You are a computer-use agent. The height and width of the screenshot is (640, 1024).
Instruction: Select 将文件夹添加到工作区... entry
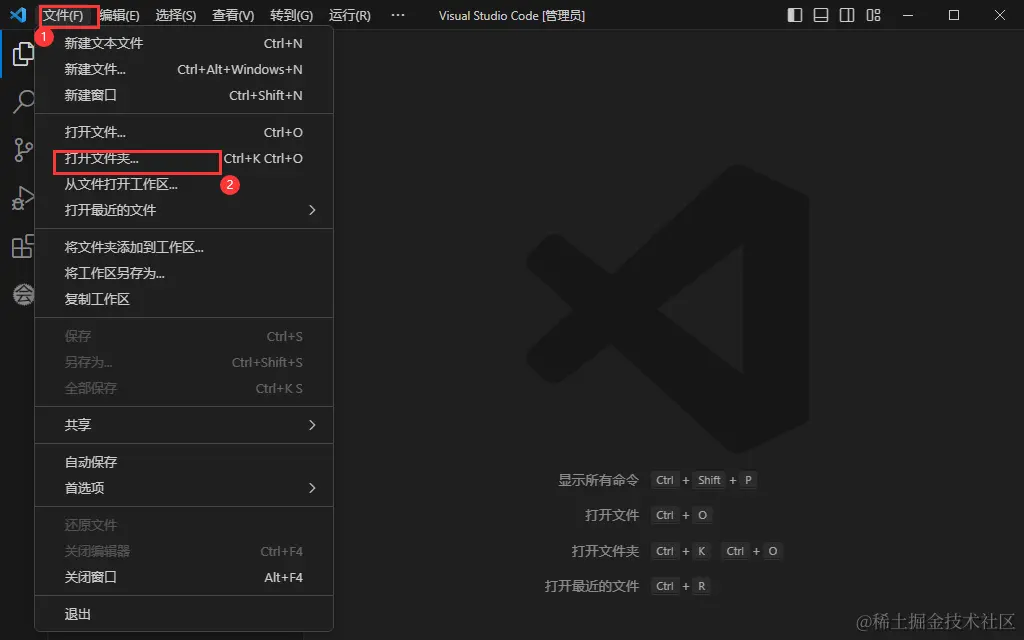pos(184,247)
